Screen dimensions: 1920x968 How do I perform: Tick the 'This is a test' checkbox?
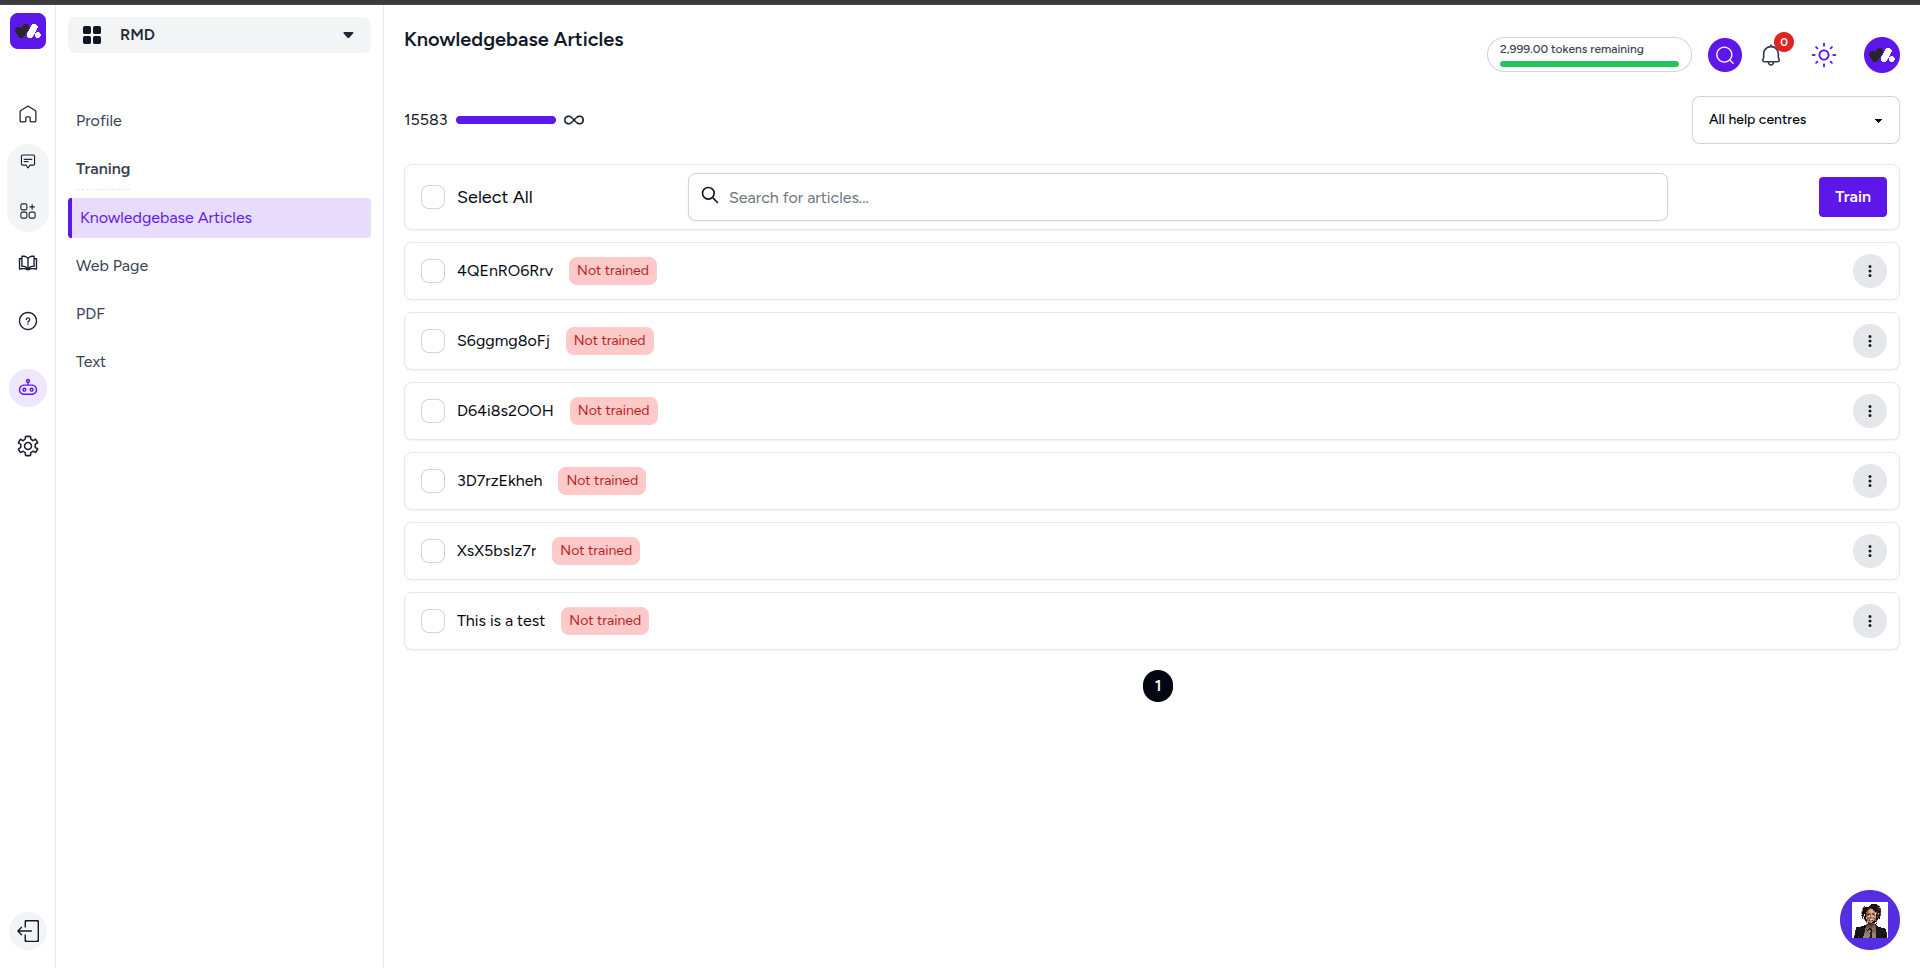pos(433,621)
